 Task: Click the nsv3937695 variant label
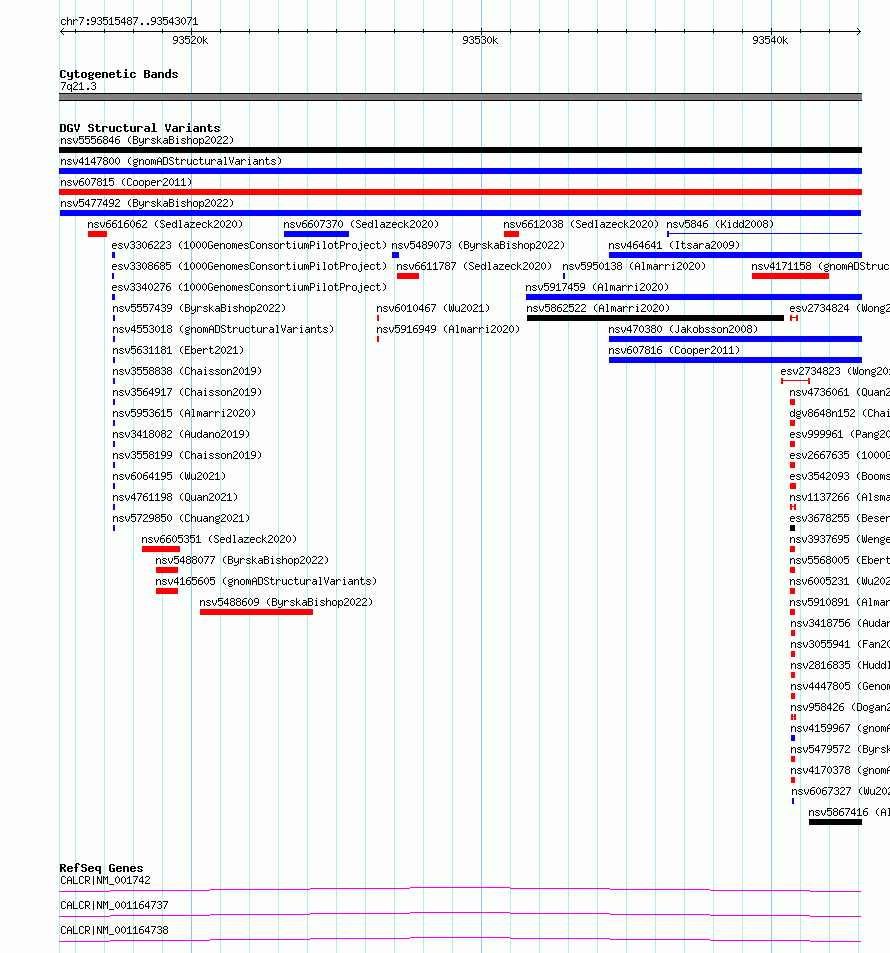coord(840,539)
